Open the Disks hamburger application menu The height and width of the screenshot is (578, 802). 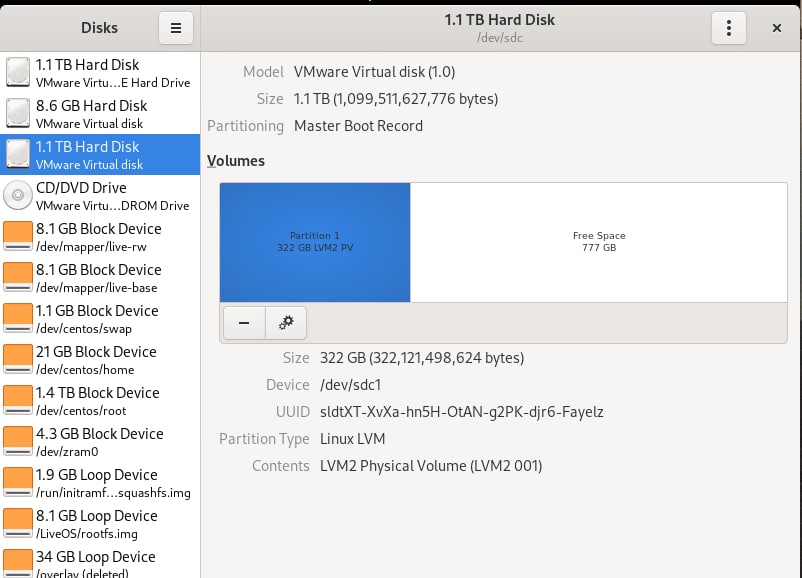point(175,28)
